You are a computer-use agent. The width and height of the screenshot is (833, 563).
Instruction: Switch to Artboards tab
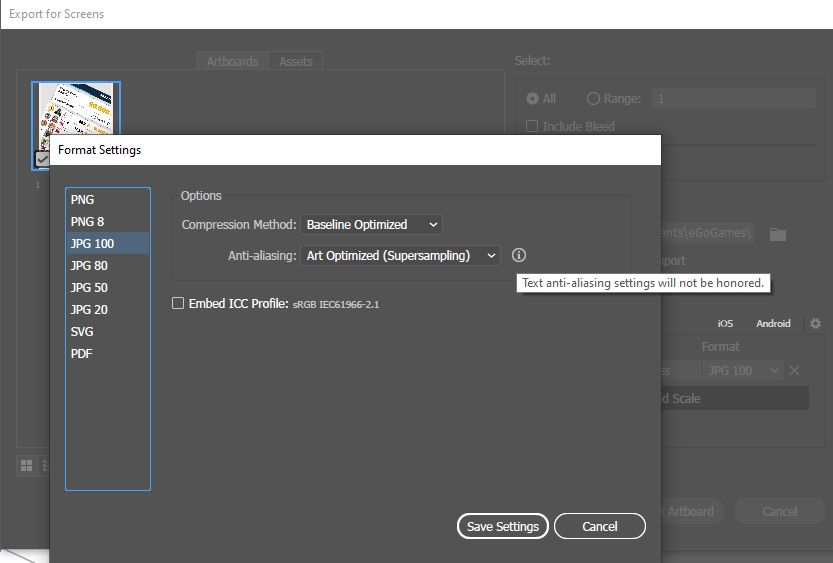pos(233,61)
